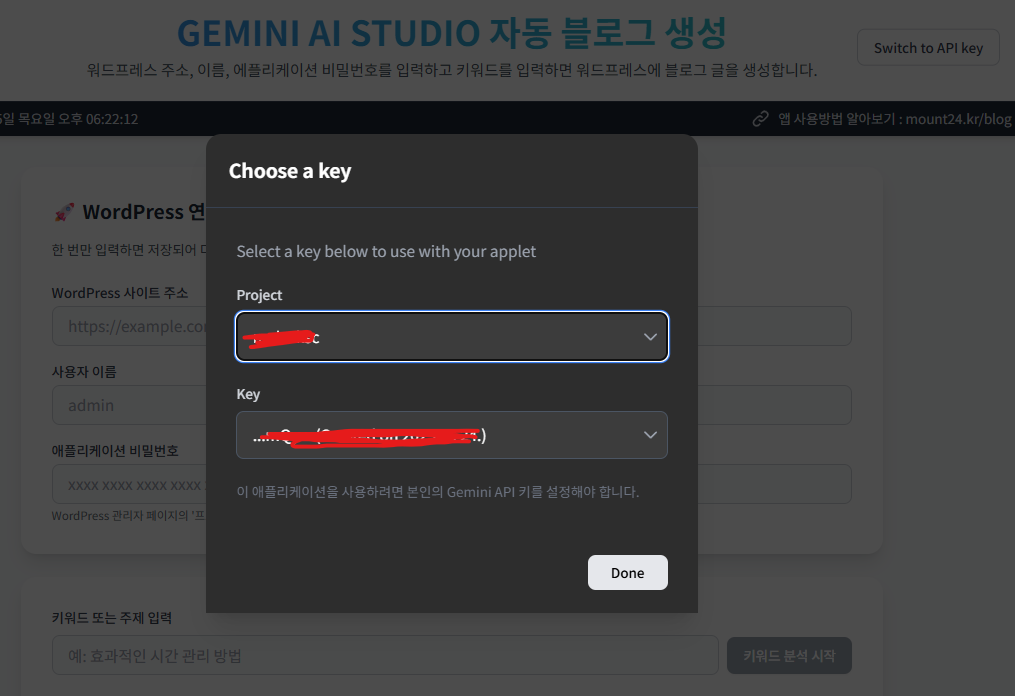Open the mount24.kr/blog usage guide link
The image size is (1015, 696).
tap(895, 119)
